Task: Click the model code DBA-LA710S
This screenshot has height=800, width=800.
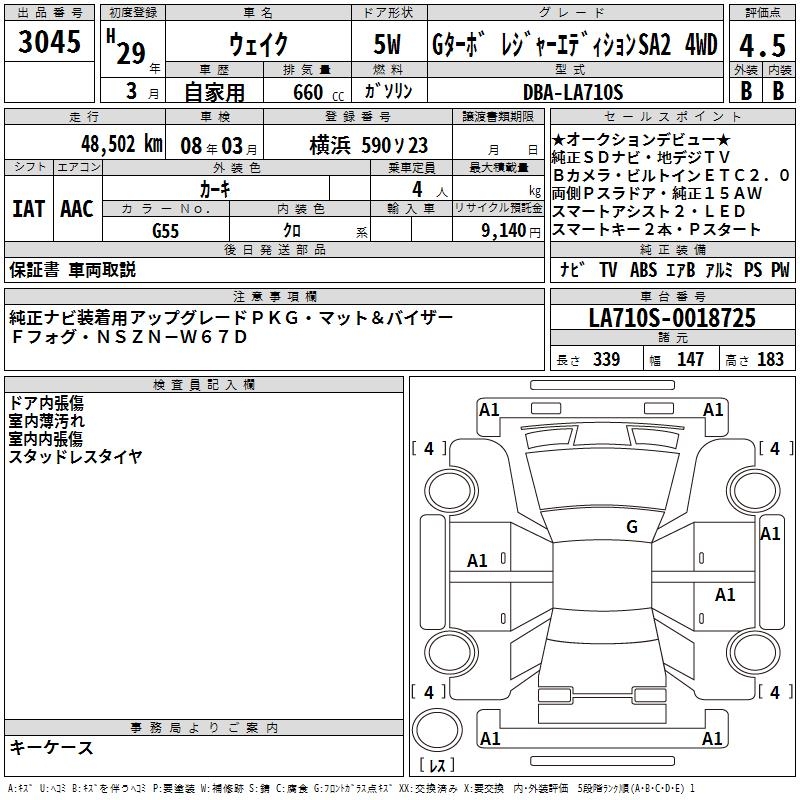Action: click(573, 92)
